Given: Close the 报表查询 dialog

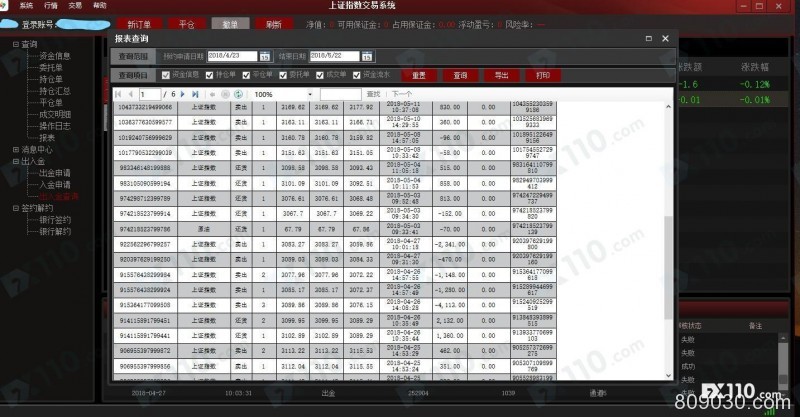Looking at the screenshot, I should pyautogui.click(x=665, y=38).
